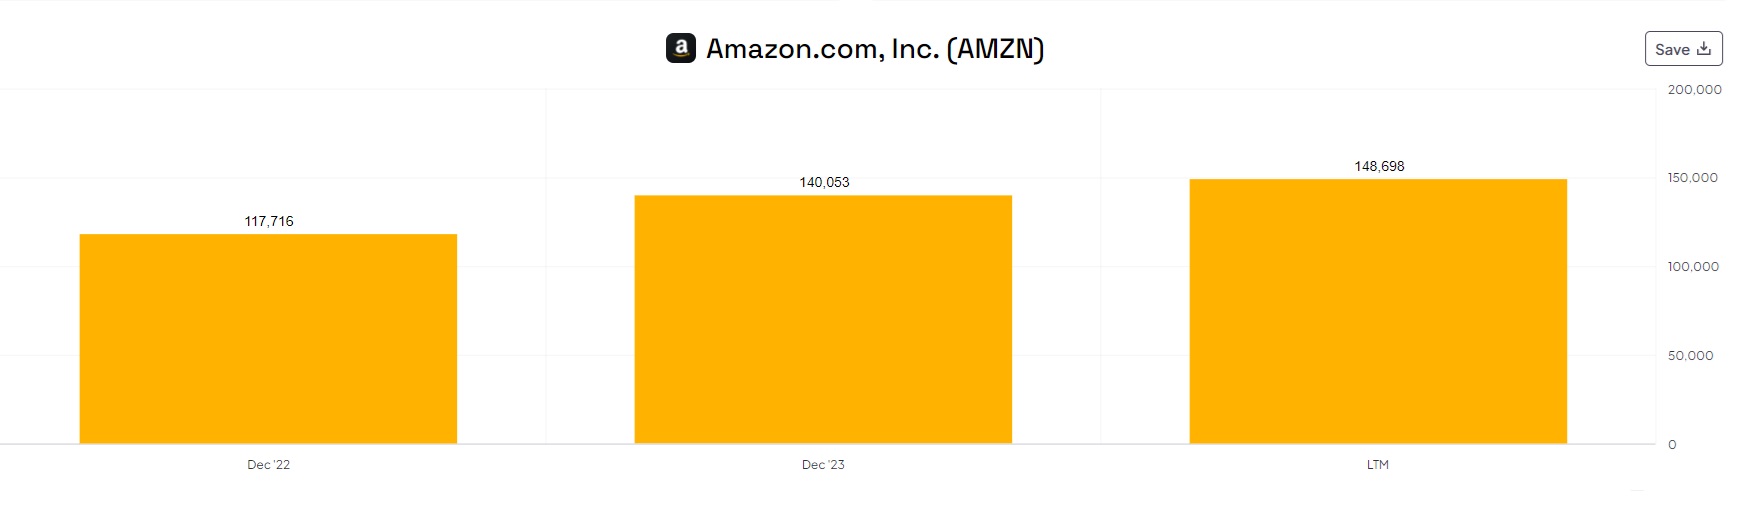Image resolution: width=1745 pixels, height=510 pixels.
Task: Click the 140,053 value label
Action: [824, 182]
